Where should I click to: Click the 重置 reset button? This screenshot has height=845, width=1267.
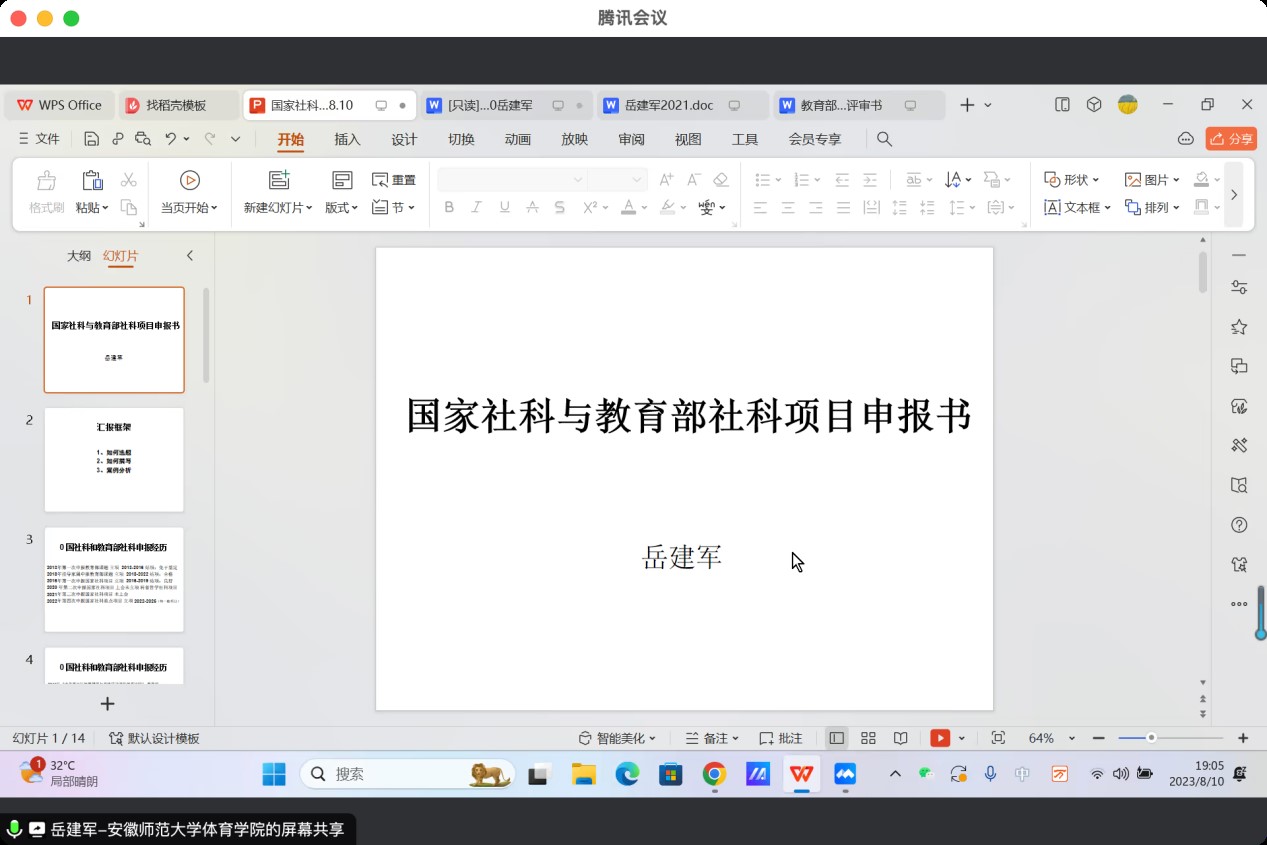(x=394, y=180)
